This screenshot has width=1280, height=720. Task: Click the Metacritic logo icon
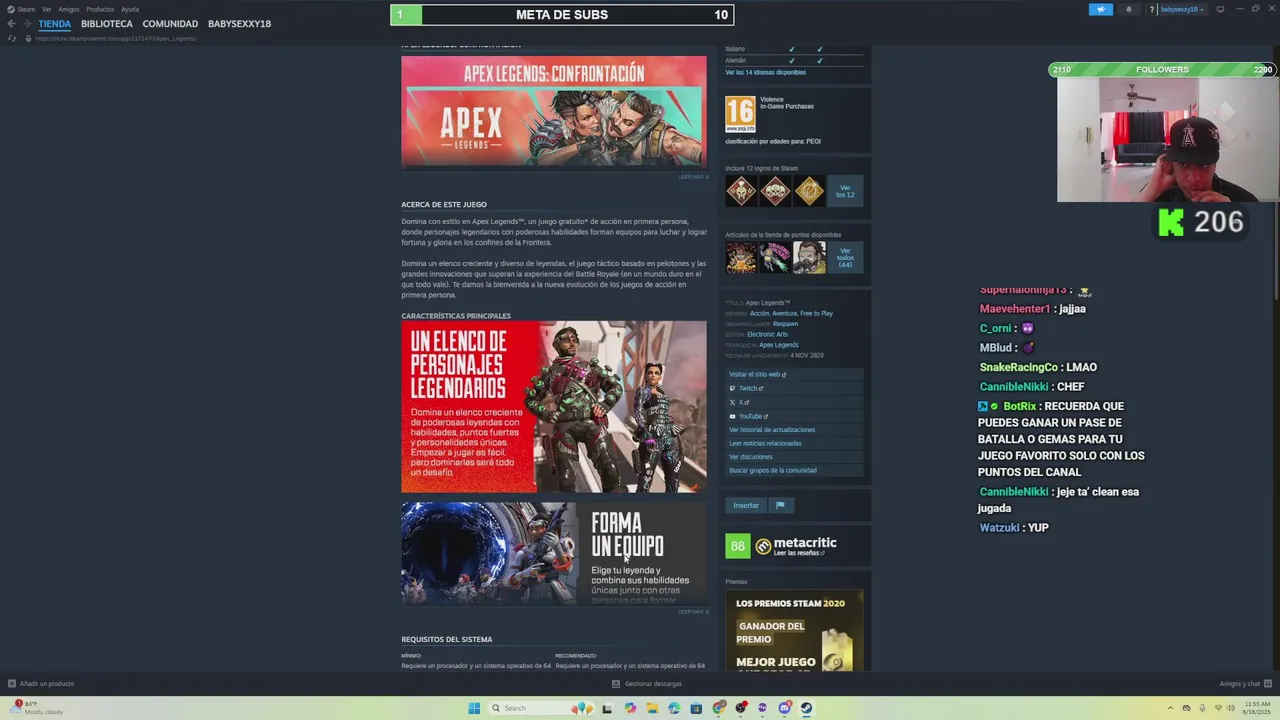click(x=763, y=546)
